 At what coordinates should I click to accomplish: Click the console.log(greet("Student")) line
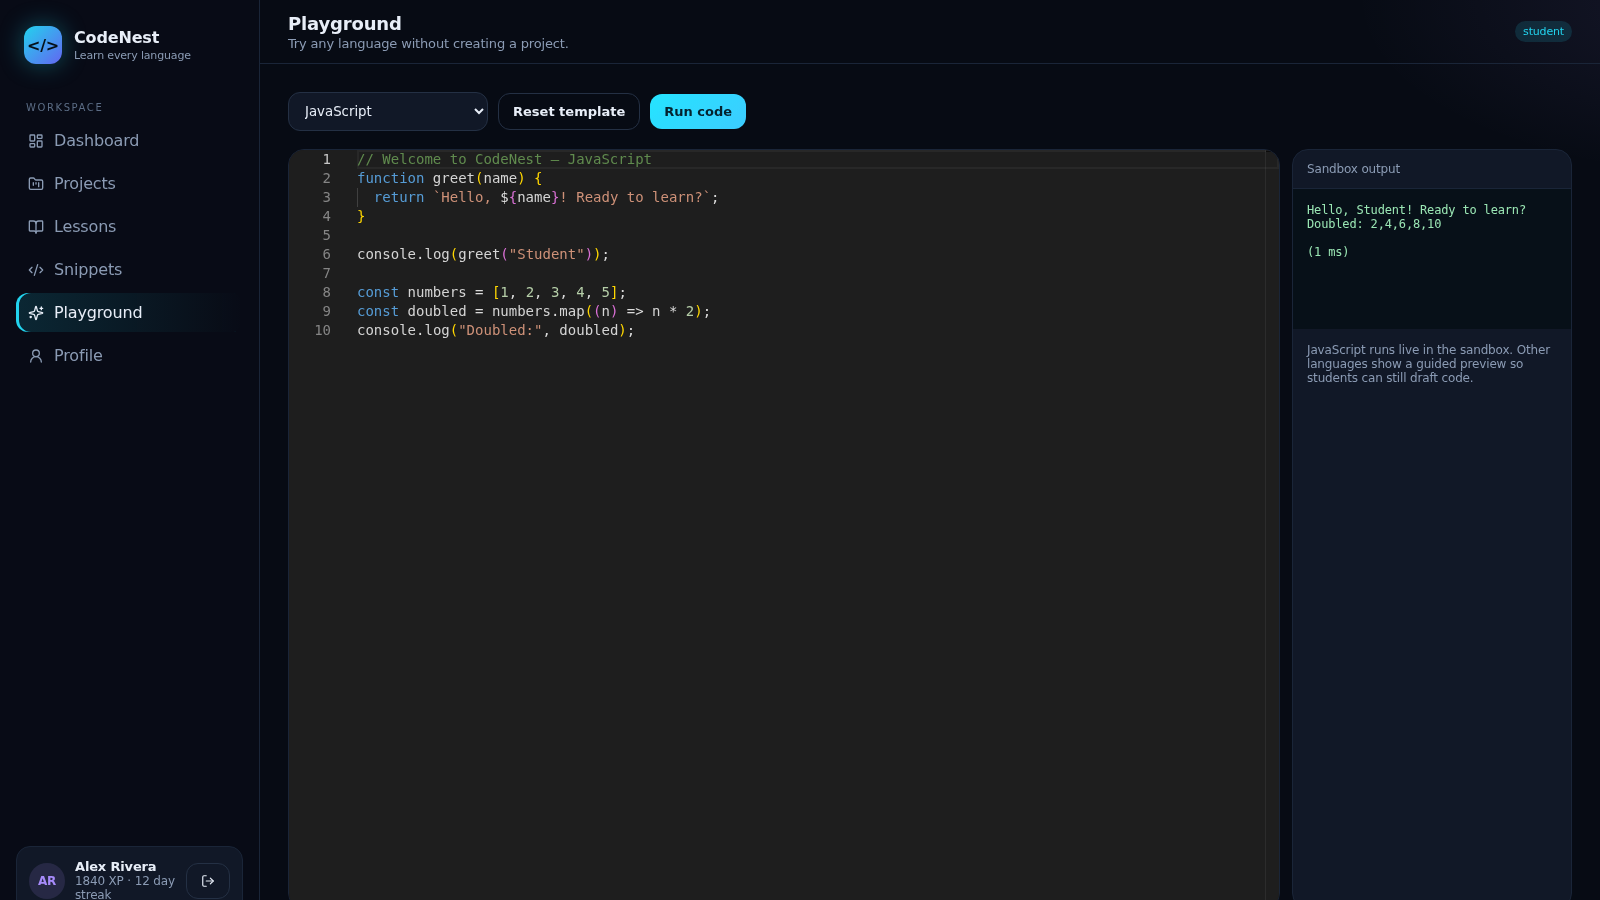pyautogui.click(x=483, y=255)
